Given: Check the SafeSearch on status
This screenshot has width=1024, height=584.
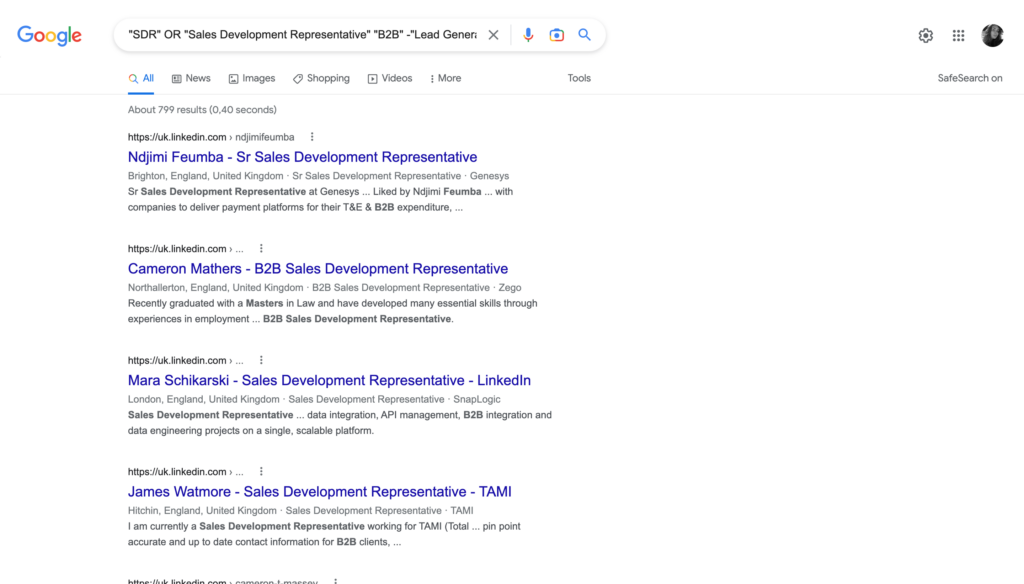Looking at the screenshot, I should point(969,77).
